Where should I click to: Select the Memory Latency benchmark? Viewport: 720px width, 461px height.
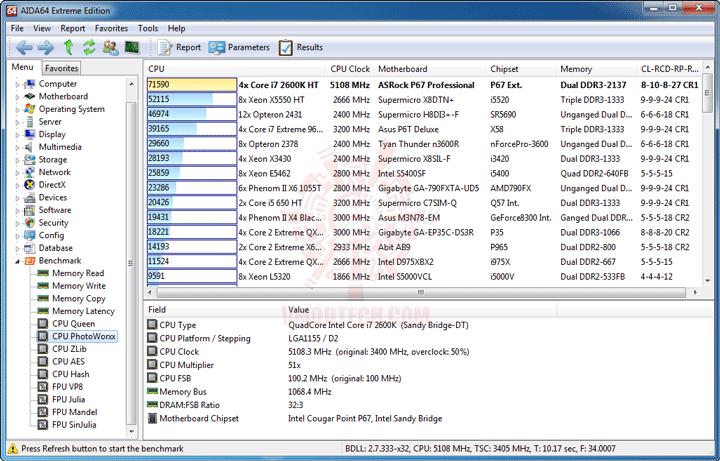point(76,311)
